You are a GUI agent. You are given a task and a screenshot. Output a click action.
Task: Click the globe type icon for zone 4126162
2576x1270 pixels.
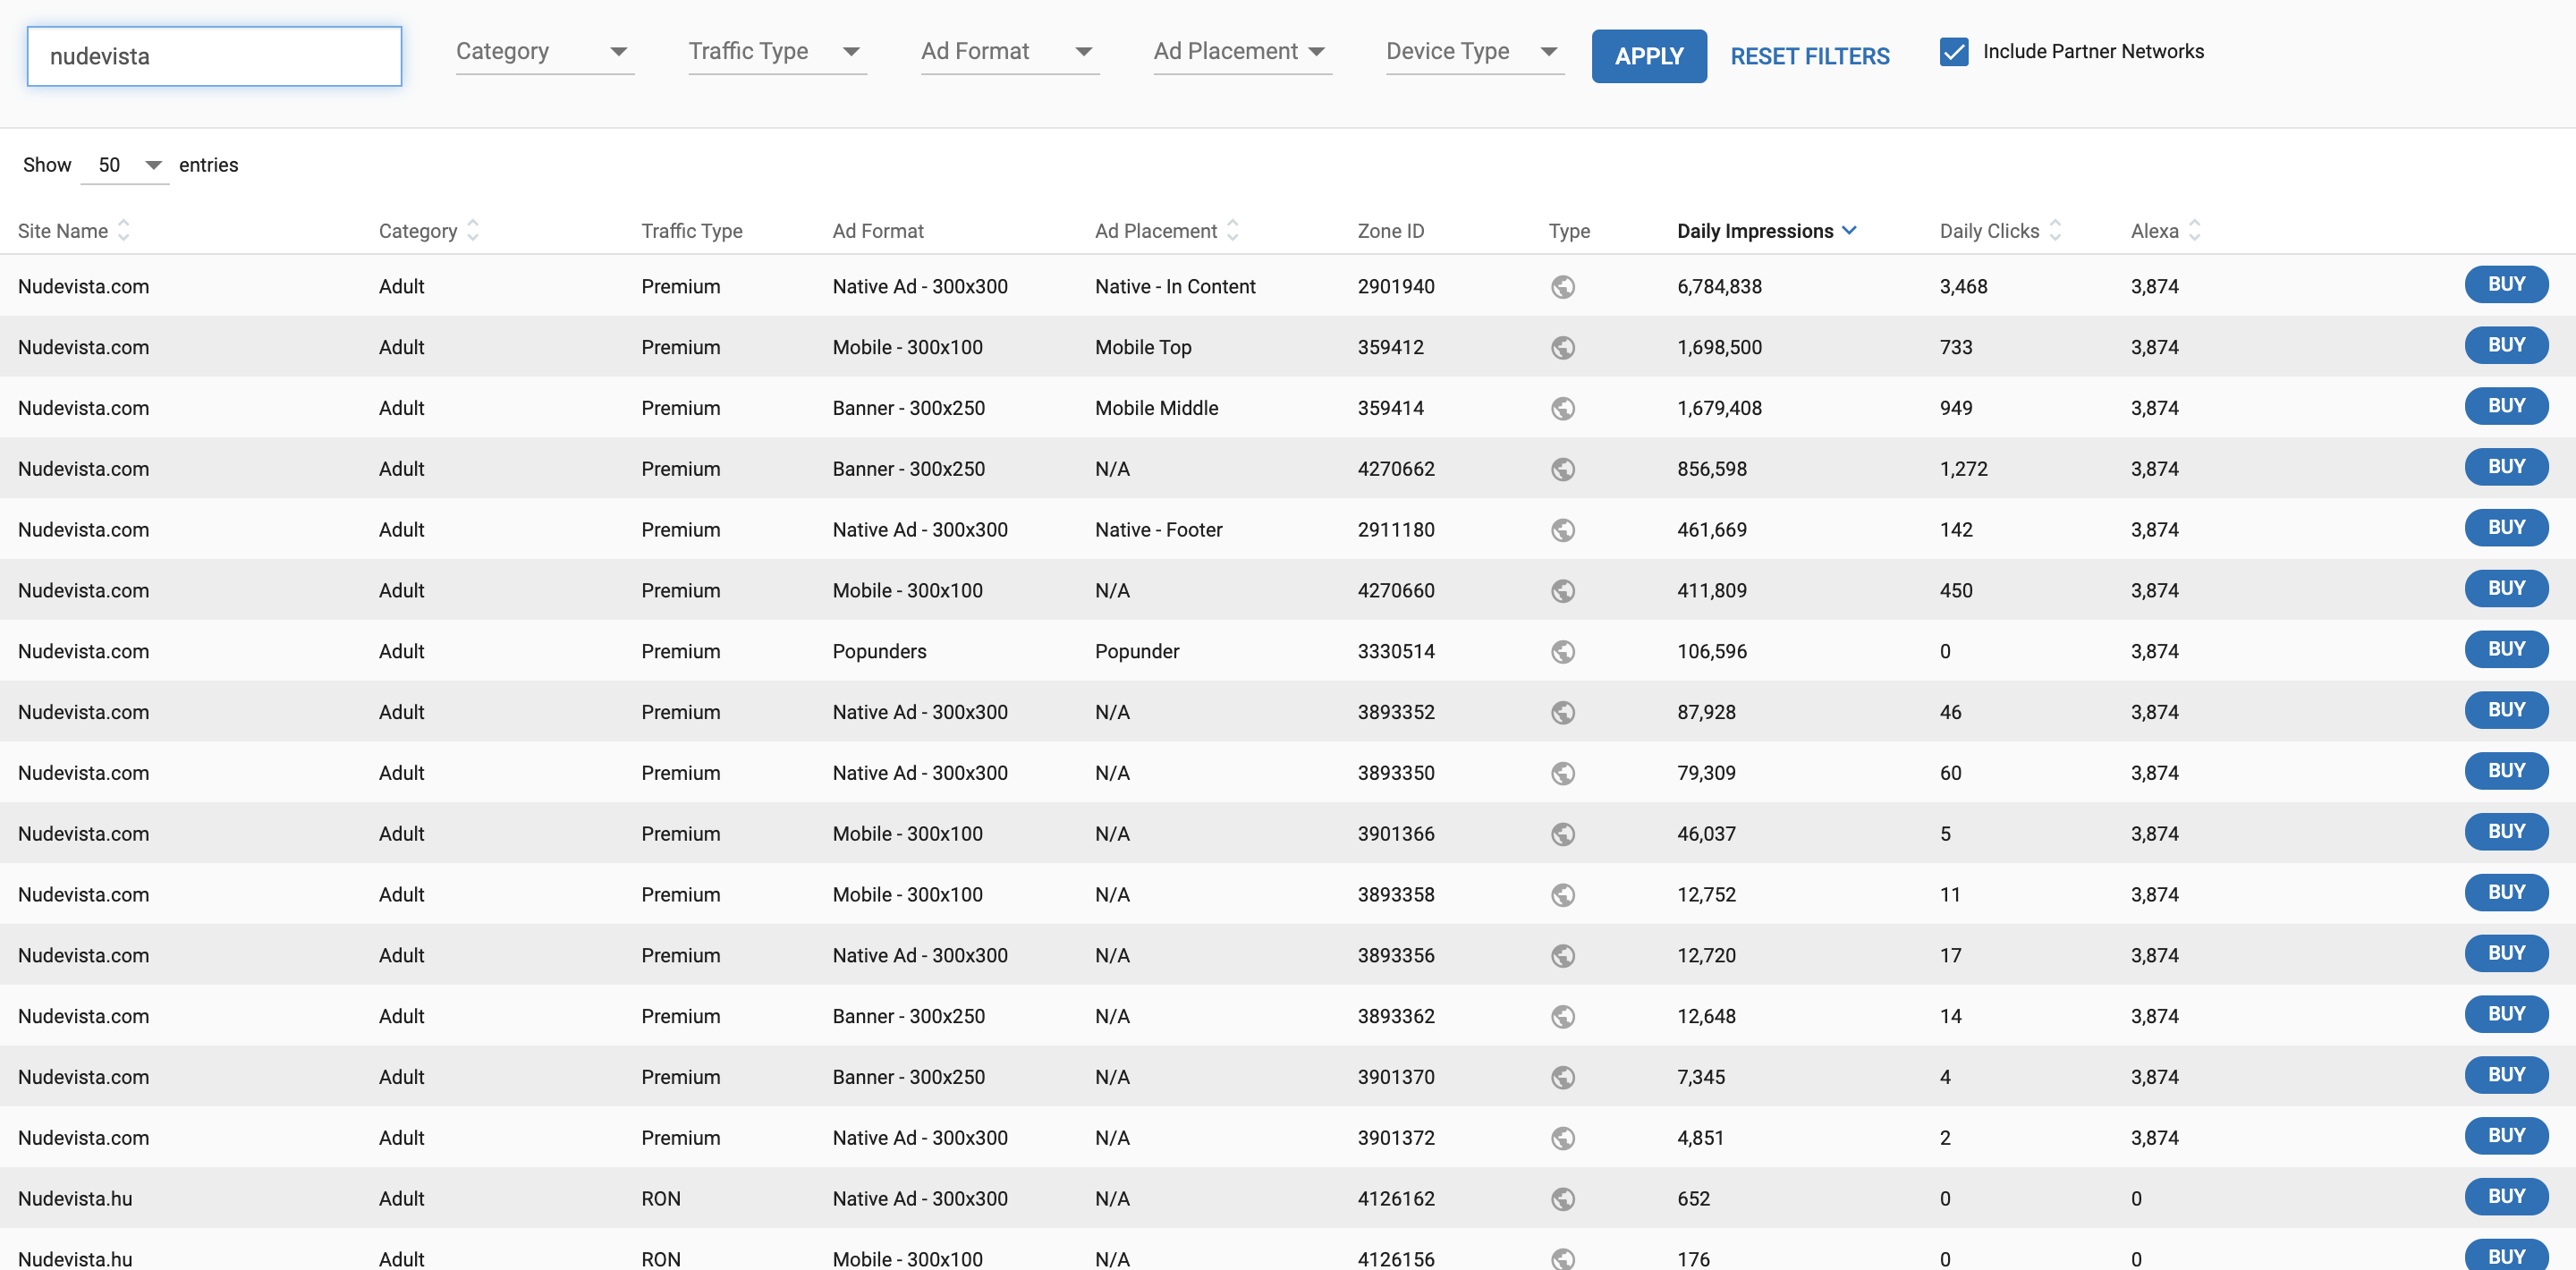point(1563,1200)
